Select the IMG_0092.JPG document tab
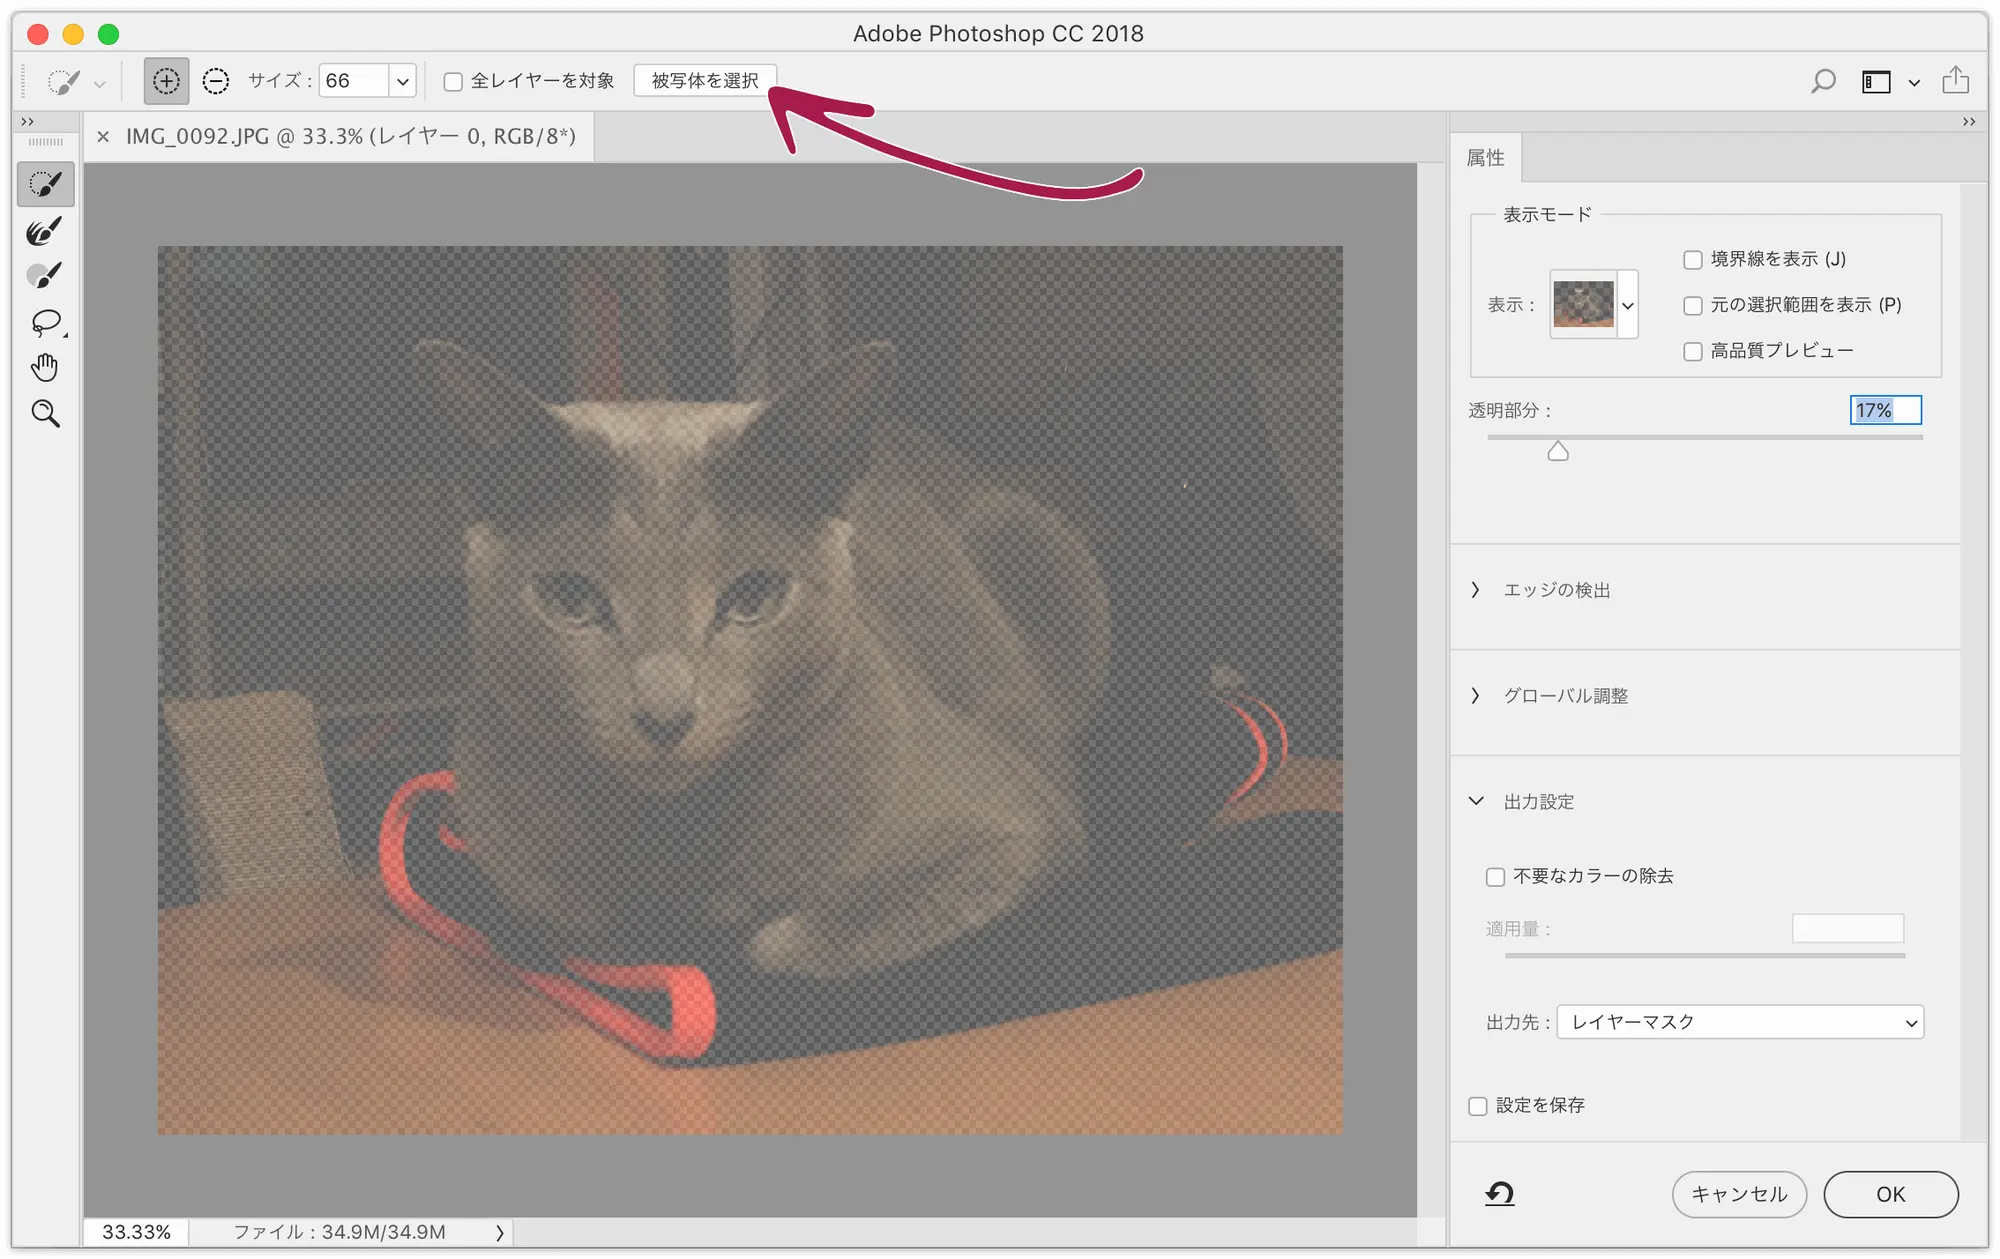This screenshot has height=1259, width=2000. click(x=350, y=136)
